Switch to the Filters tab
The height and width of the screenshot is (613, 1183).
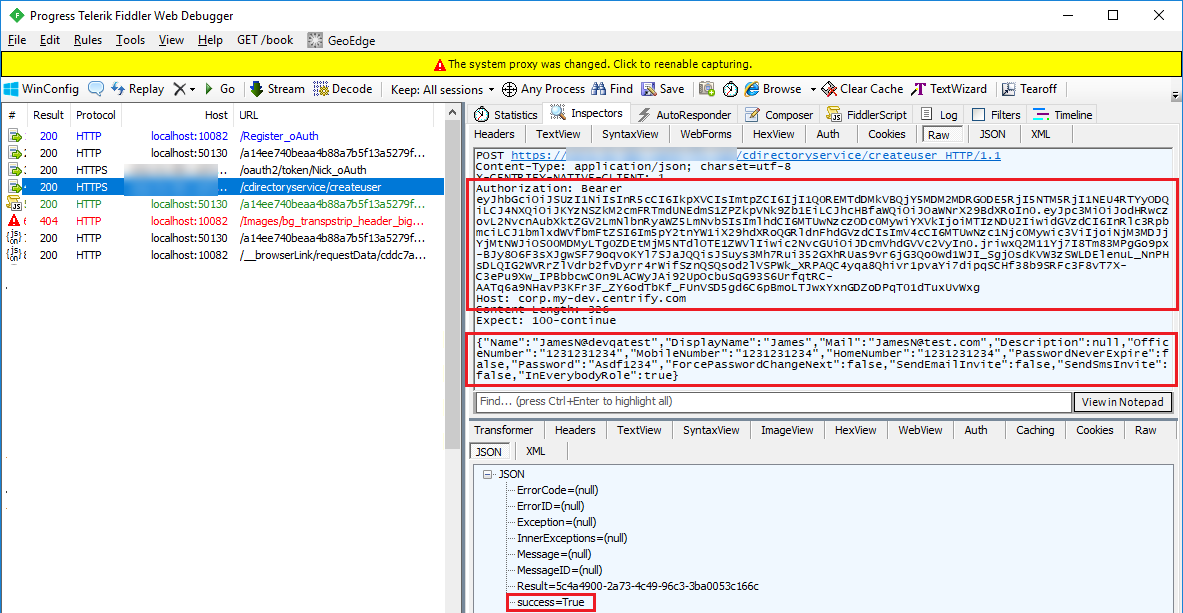click(996, 115)
